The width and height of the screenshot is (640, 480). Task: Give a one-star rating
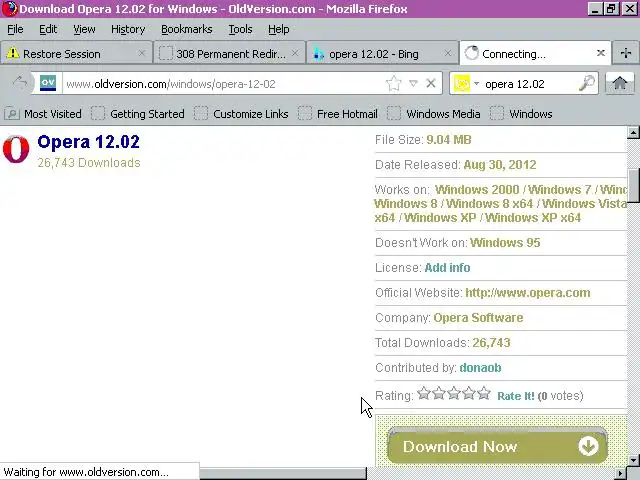[424, 393]
